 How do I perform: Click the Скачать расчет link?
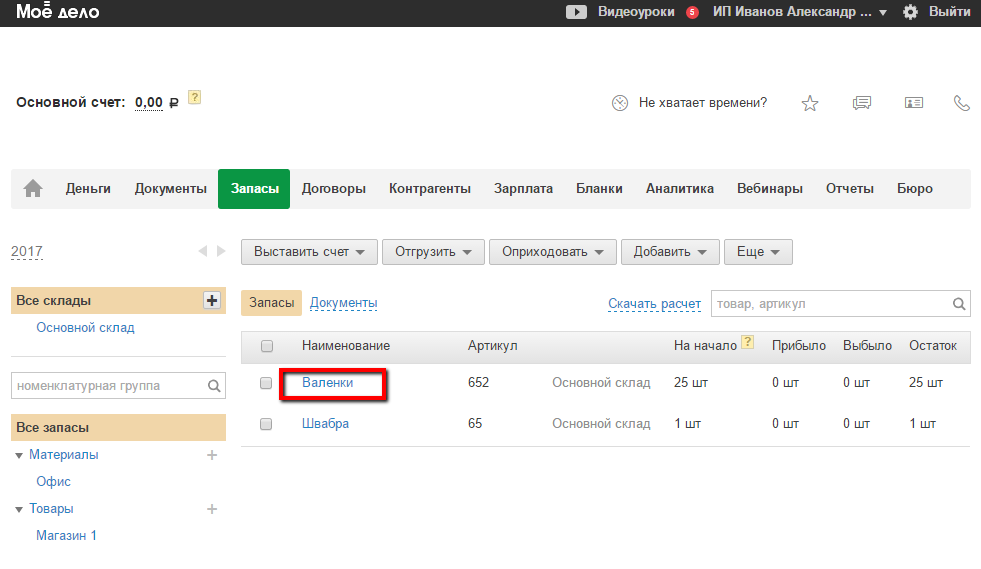[x=654, y=304]
